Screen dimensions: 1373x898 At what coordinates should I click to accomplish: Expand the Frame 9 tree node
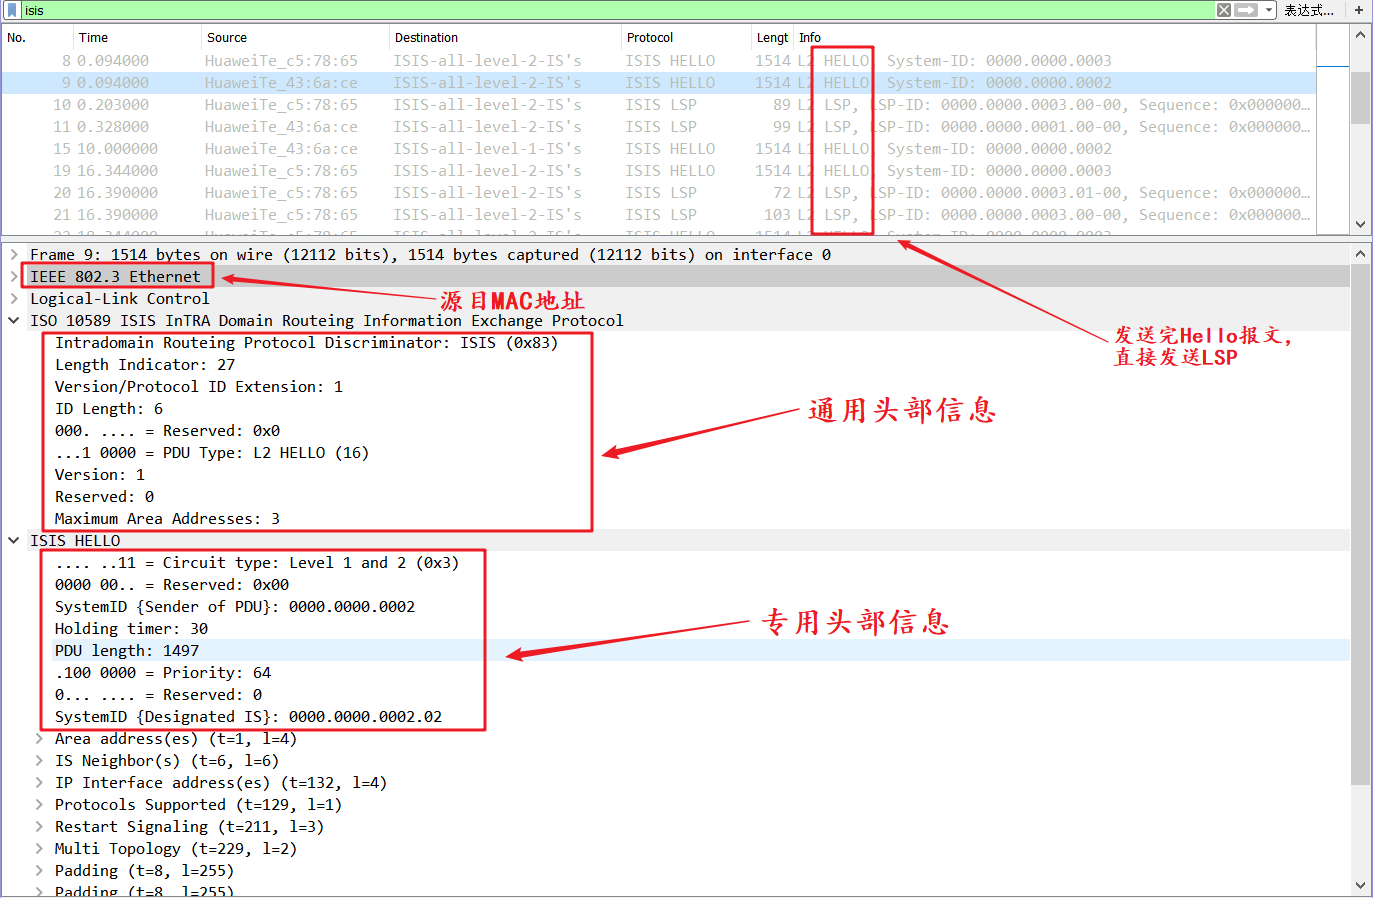click(14, 255)
